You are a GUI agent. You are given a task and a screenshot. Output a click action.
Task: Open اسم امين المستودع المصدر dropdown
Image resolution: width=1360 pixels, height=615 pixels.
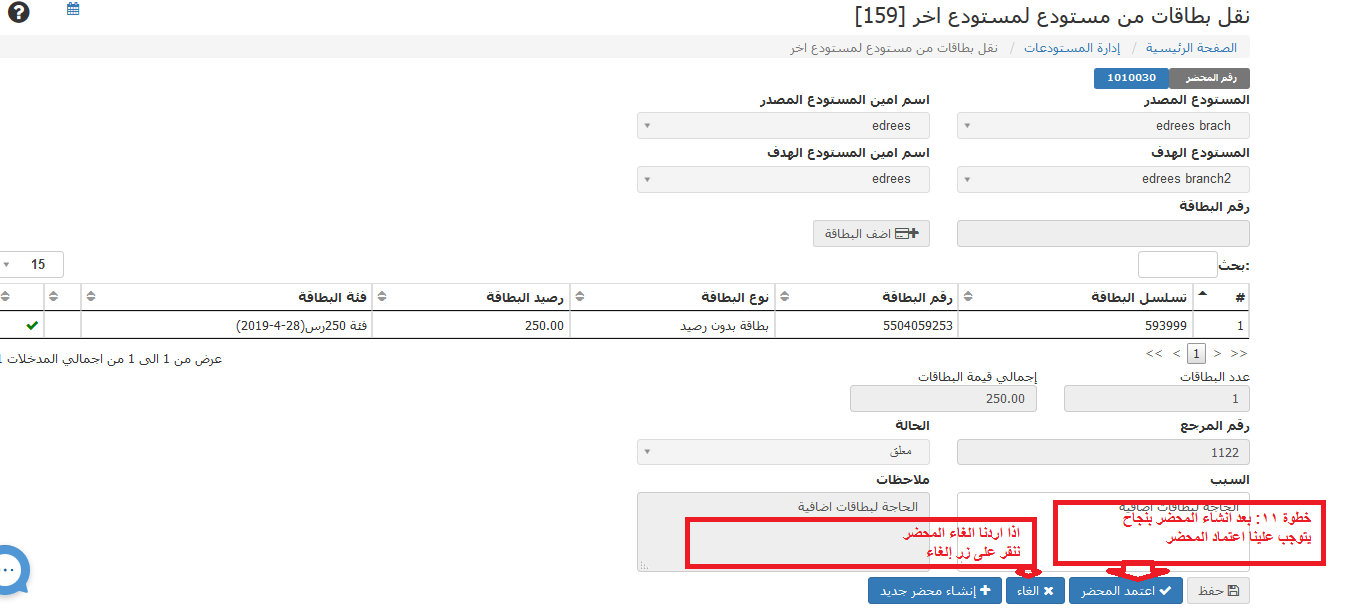coord(783,126)
